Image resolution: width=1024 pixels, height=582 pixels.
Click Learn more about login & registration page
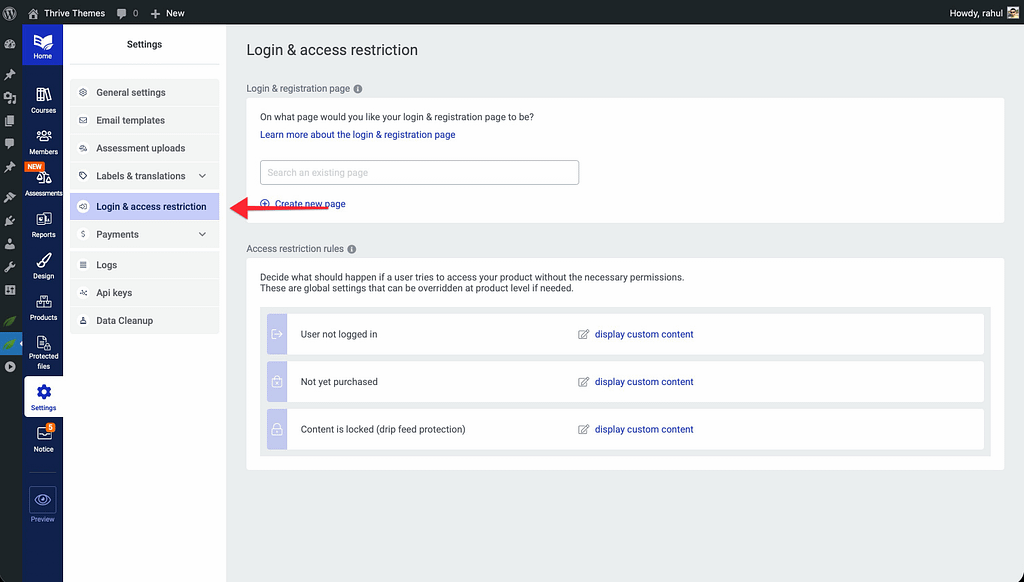[x=357, y=135]
